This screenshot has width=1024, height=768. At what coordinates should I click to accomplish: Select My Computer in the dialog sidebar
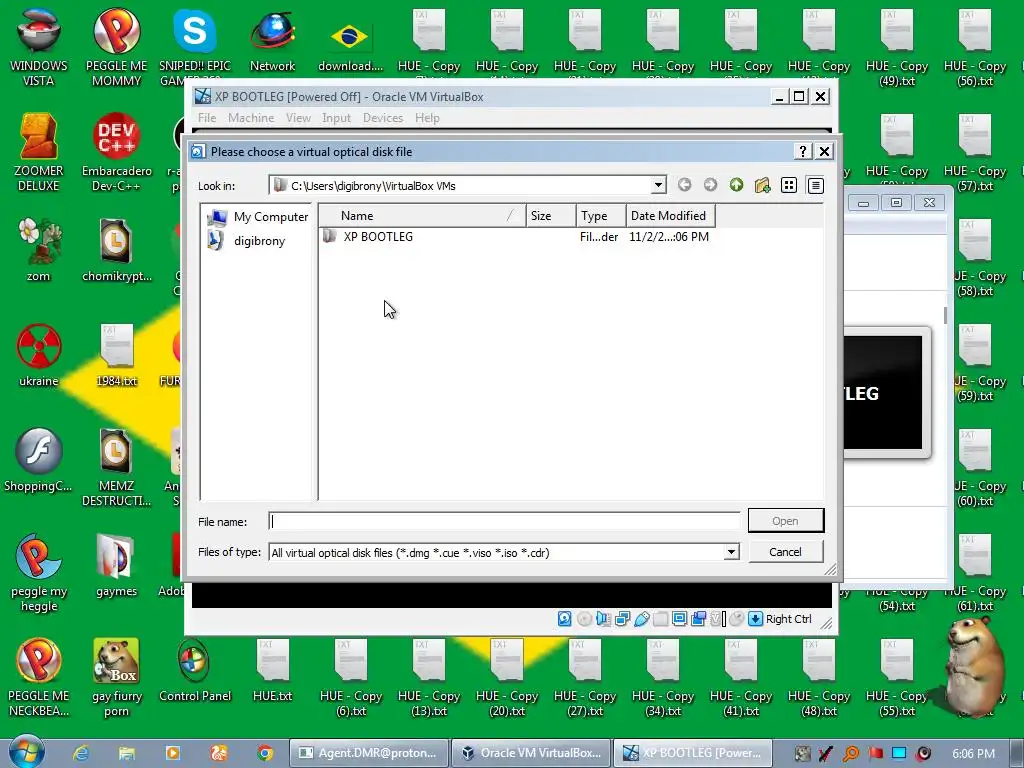(259, 217)
